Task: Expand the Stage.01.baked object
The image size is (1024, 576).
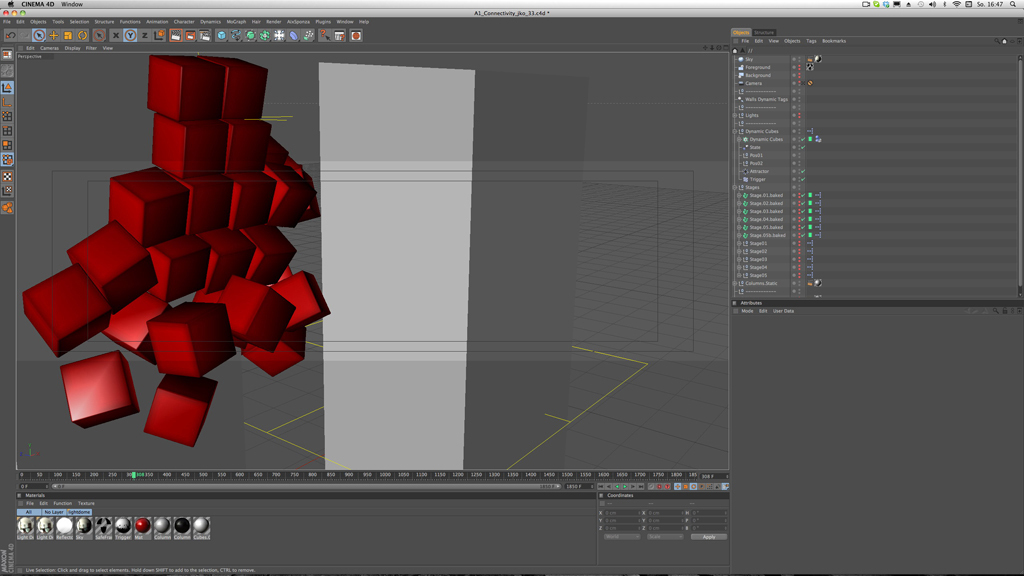Action: pyautogui.click(x=739, y=196)
